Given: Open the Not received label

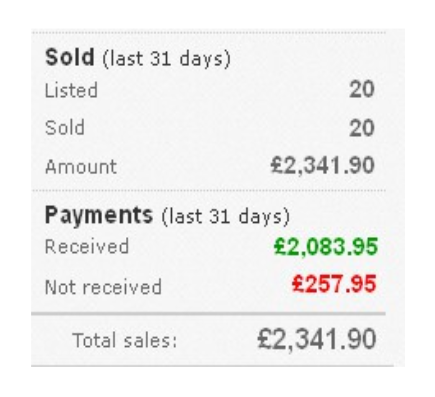Looking at the screenshot, I should click(x=103, y=287).
